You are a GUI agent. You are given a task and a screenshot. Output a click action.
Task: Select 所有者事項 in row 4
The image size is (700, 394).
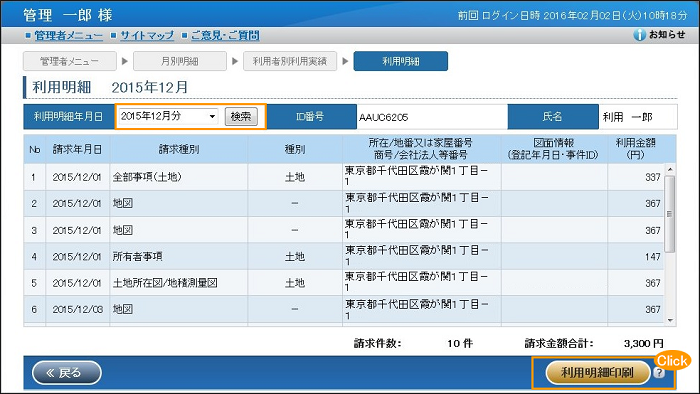(138, 257)
